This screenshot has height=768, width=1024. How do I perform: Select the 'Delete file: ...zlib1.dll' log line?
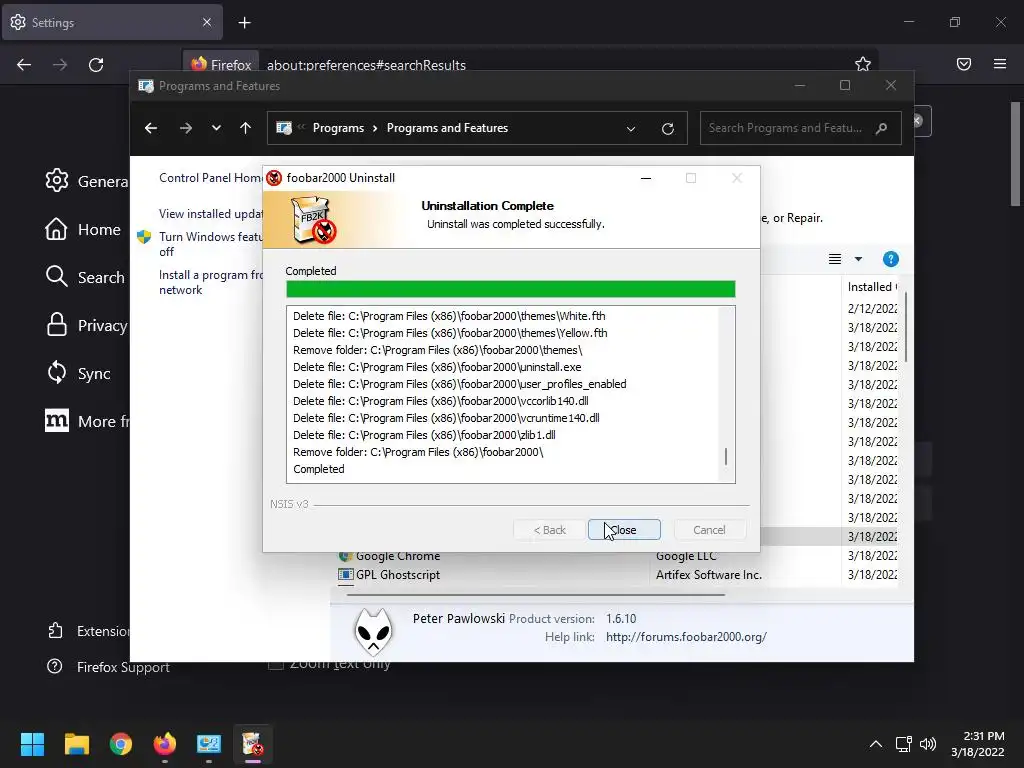pos(424,435)
